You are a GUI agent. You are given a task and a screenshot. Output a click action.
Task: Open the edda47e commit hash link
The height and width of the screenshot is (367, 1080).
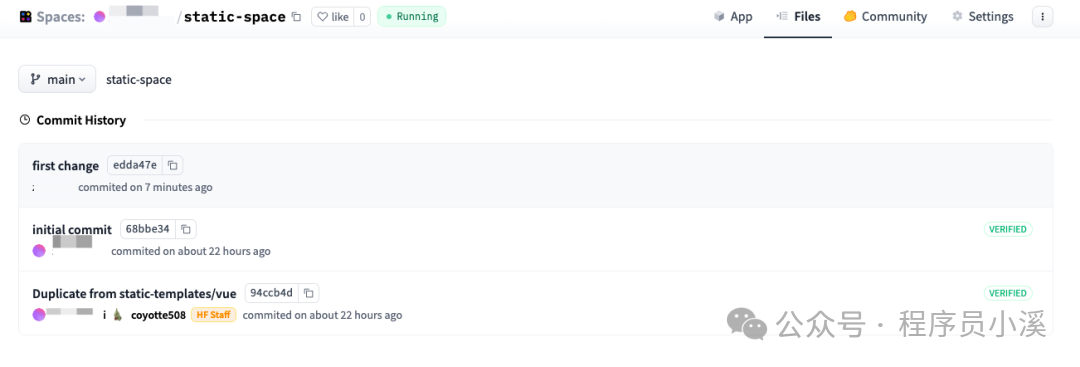point(135,165)
